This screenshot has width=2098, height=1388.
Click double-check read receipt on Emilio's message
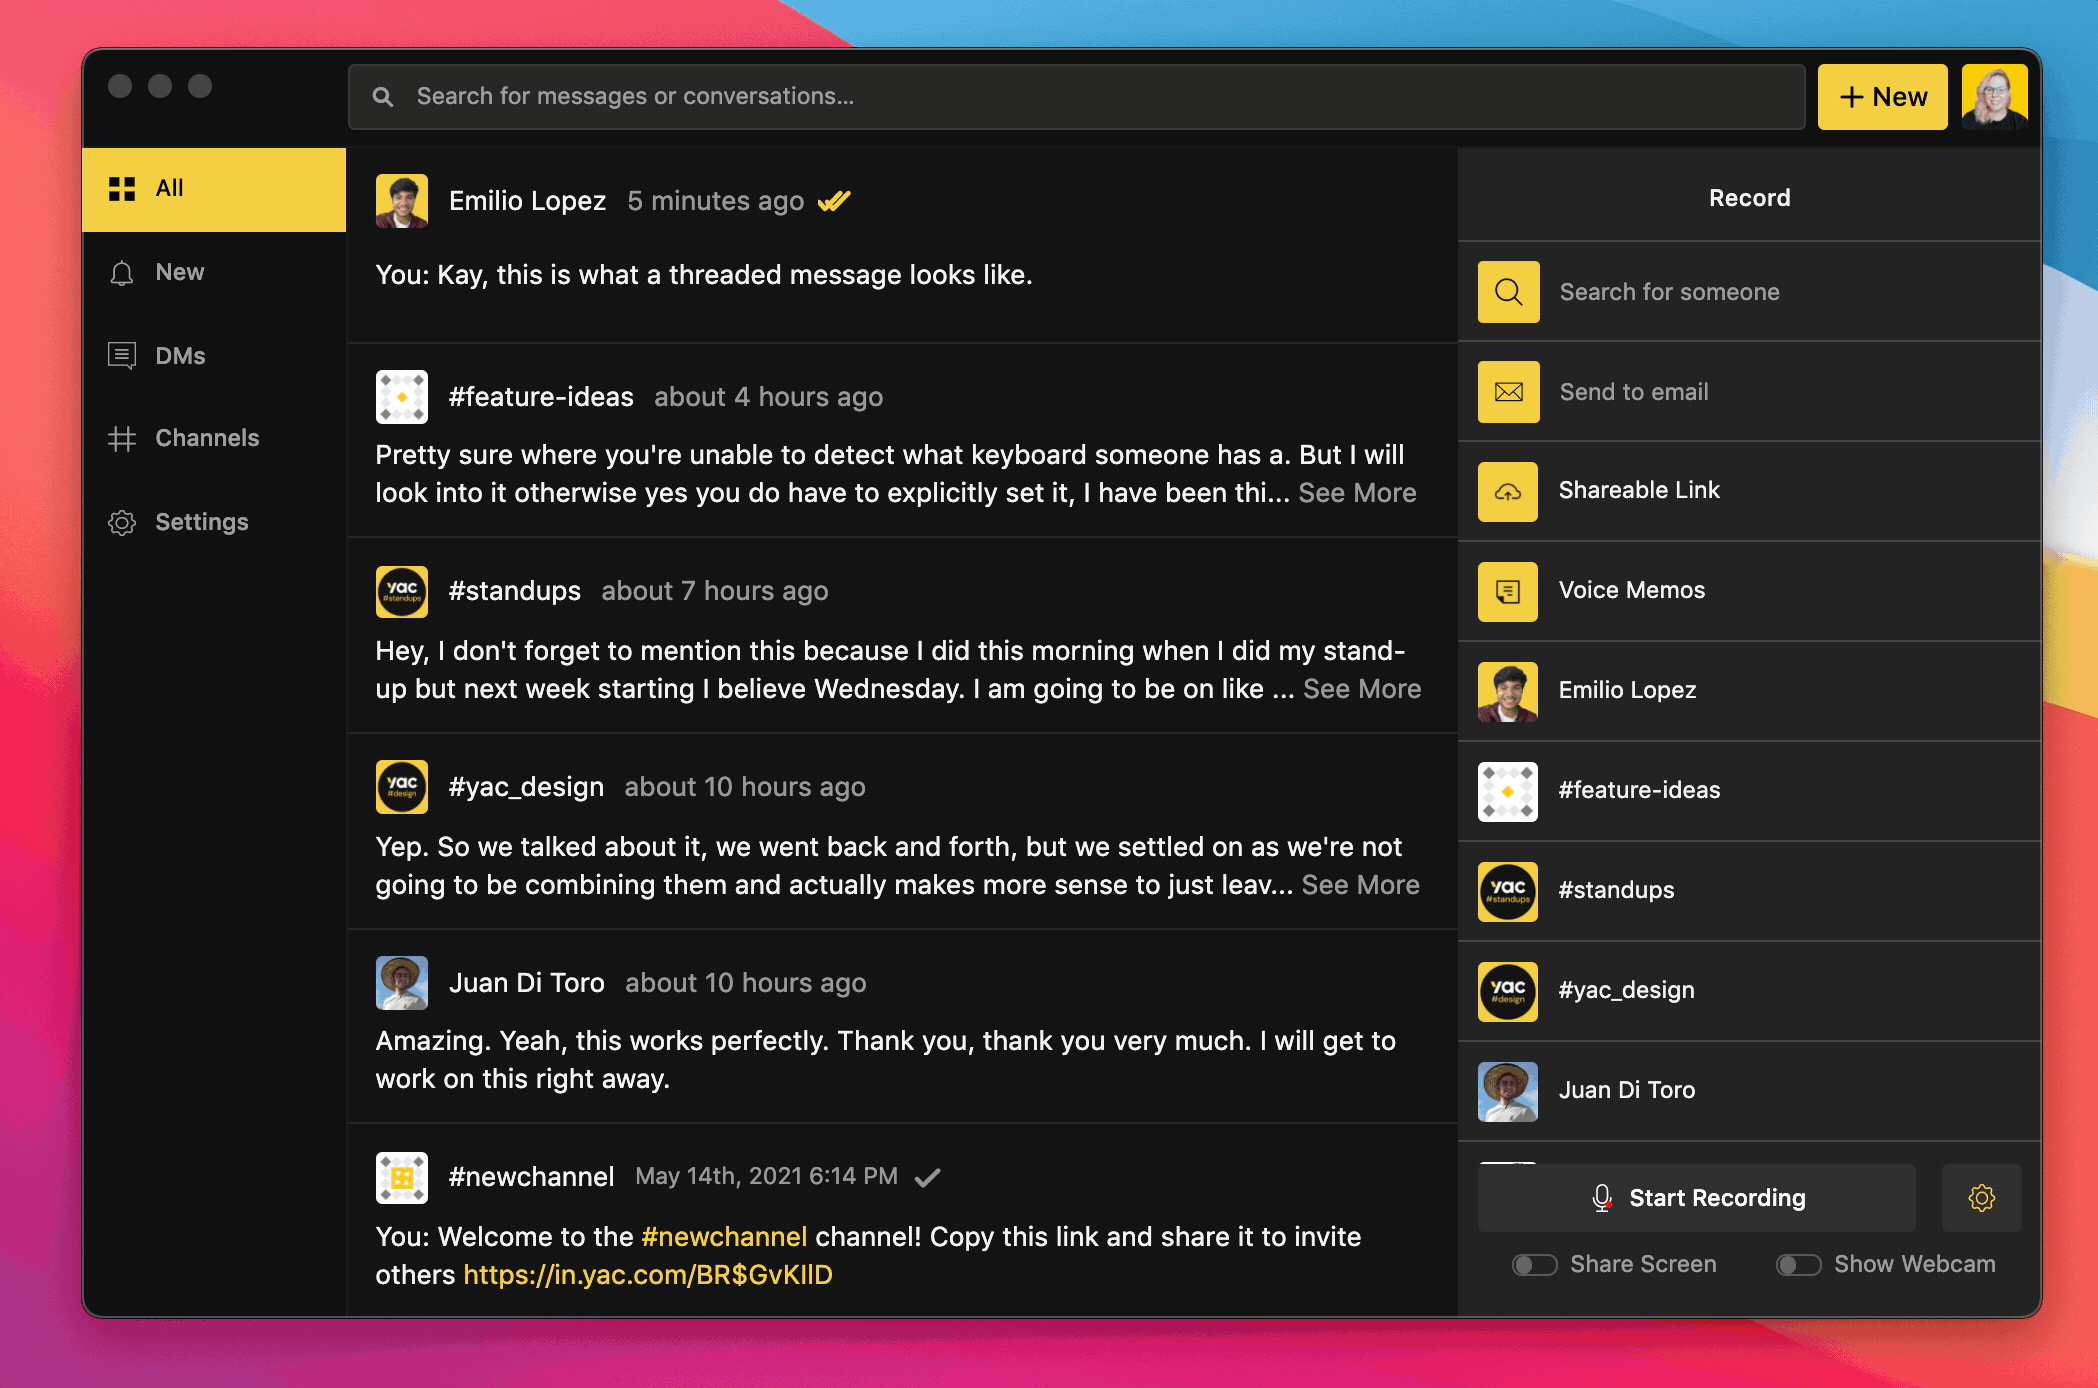click(x=834, y=201)
